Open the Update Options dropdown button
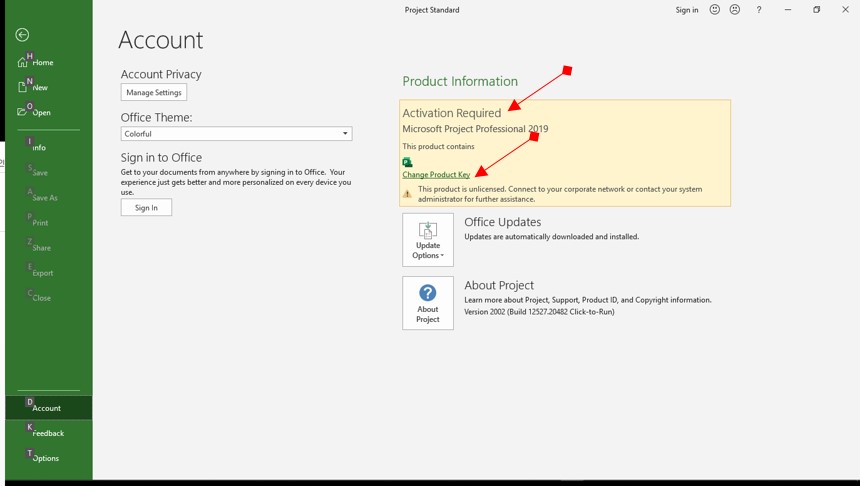Image resolution: width=860 pixels, height=486 pixels. coord(428,240)
